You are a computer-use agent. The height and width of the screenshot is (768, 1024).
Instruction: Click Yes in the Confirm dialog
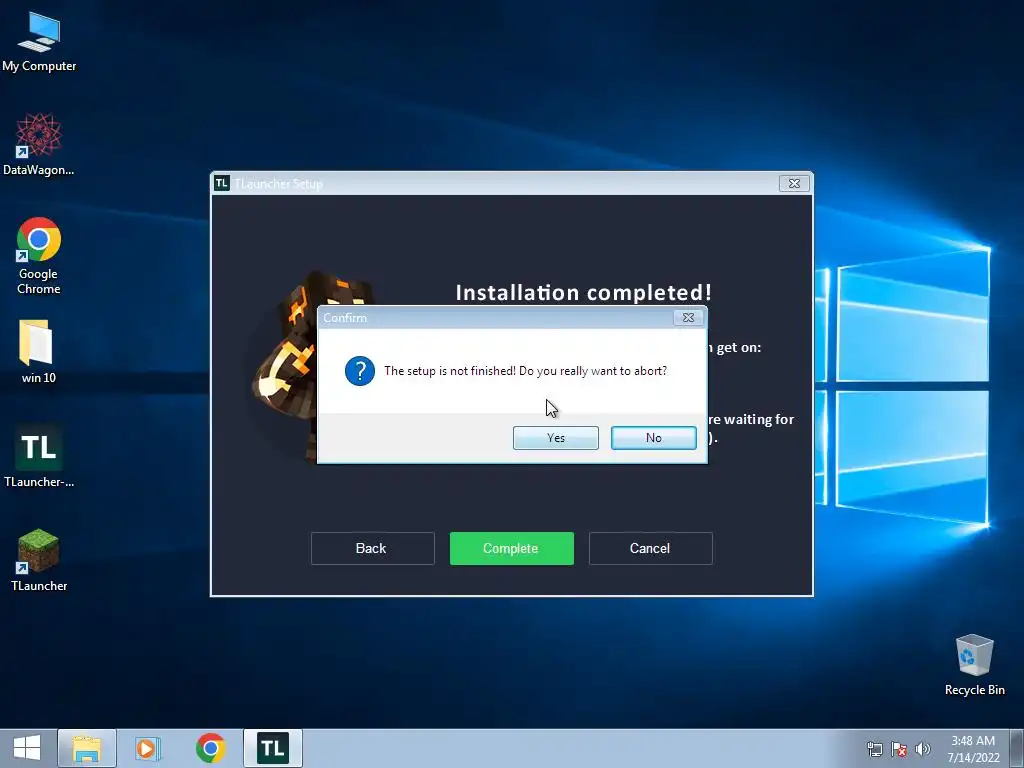click(x=556, y=438)
